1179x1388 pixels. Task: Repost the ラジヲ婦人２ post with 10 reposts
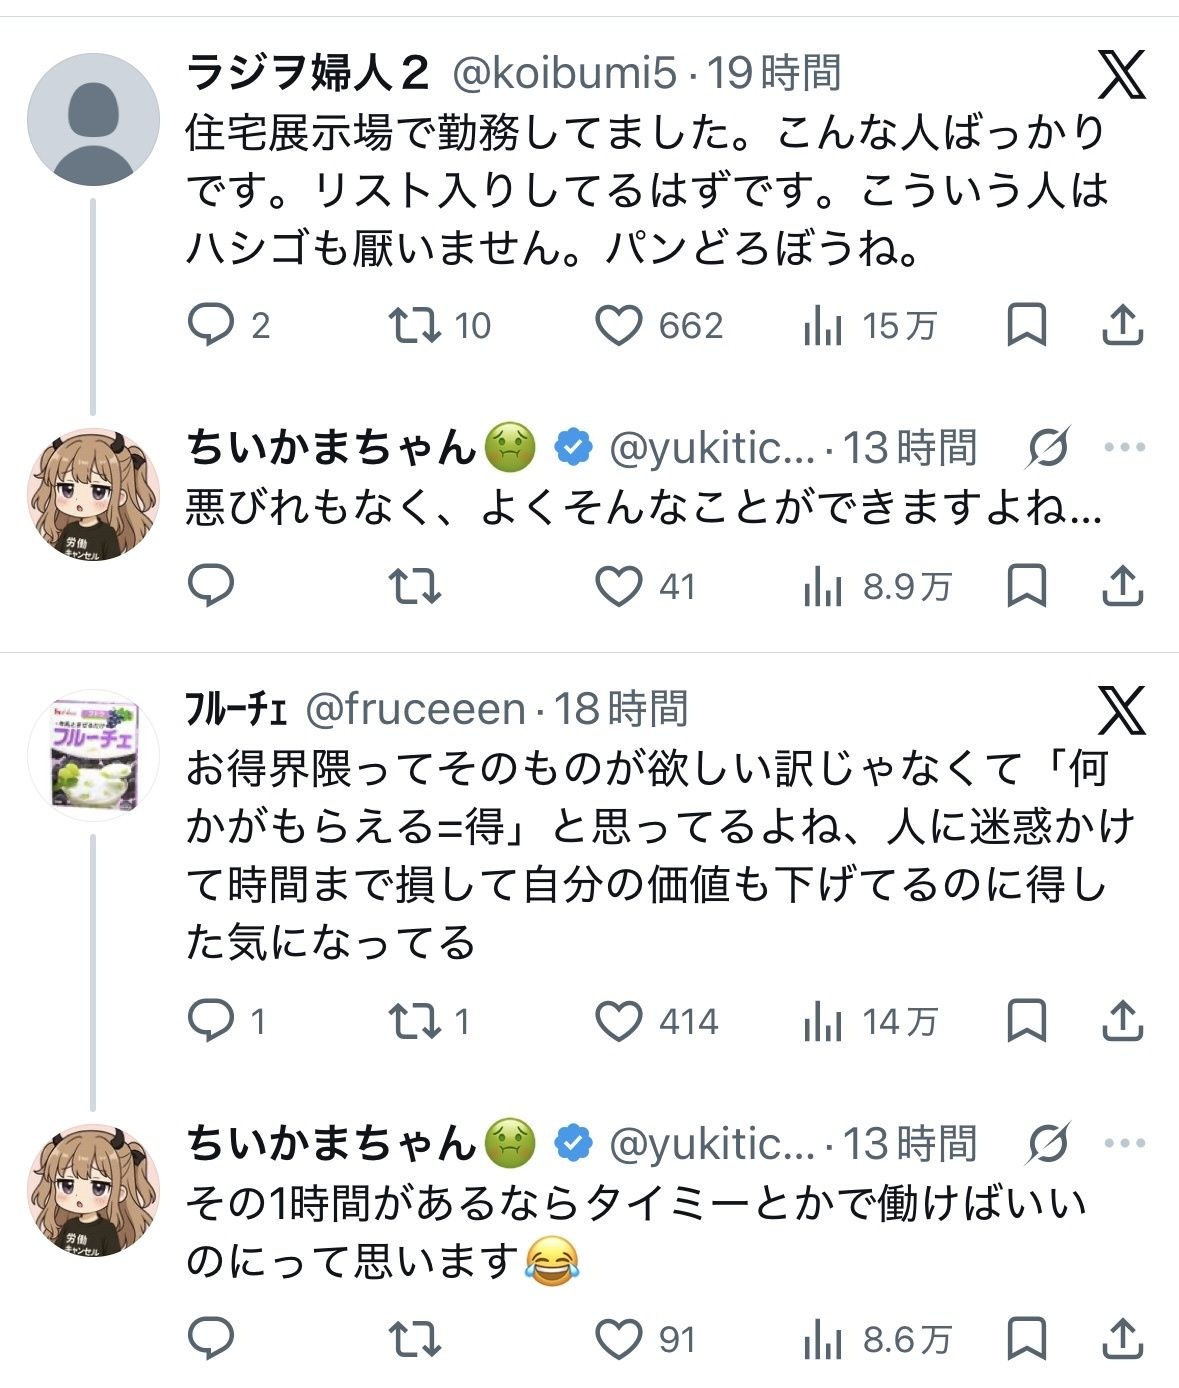click(x=414, y=325)
